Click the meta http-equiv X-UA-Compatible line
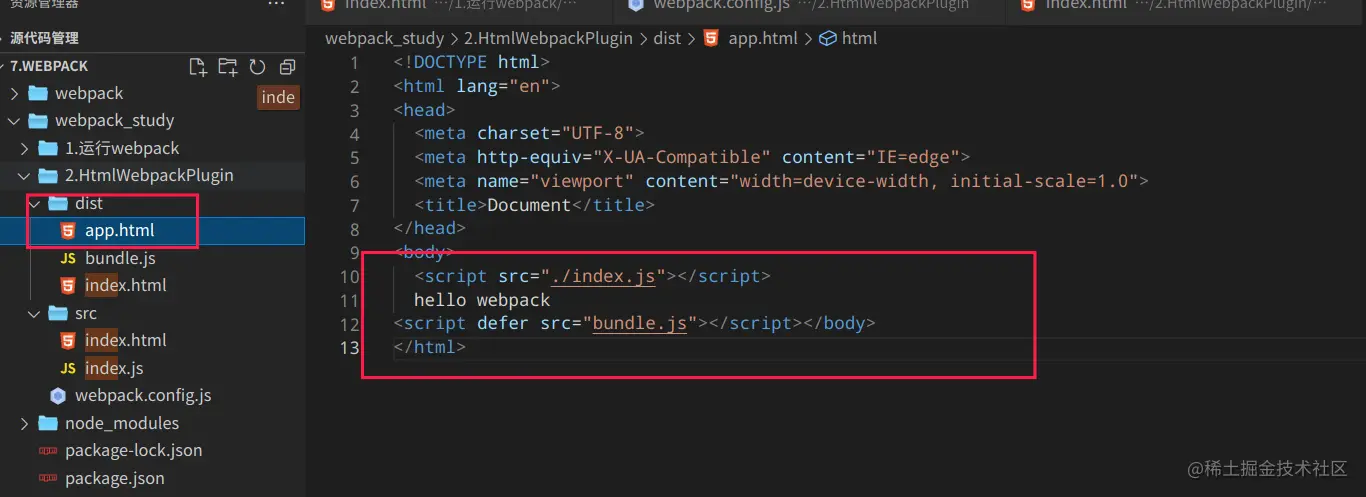This screenshot has height=497, width=1366. (x=692, y=157)
